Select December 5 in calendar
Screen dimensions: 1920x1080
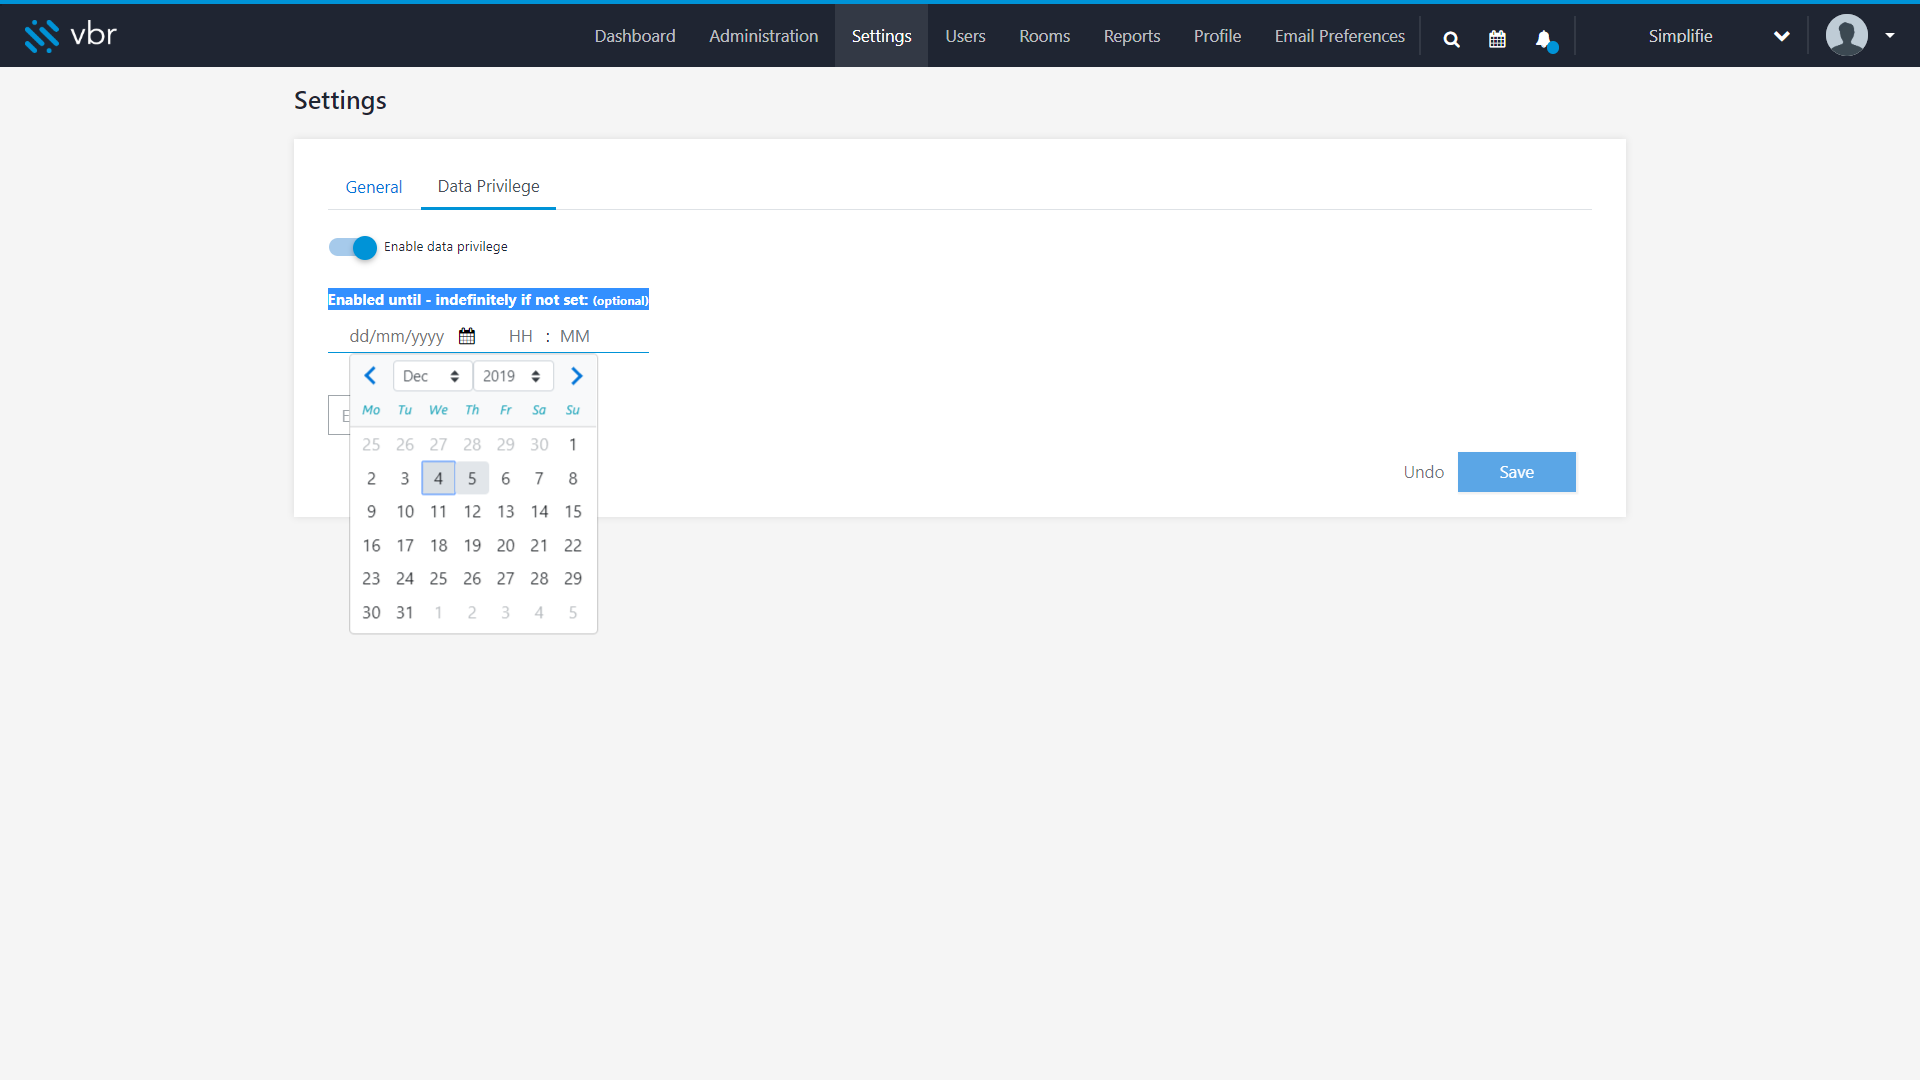point(472,478)
